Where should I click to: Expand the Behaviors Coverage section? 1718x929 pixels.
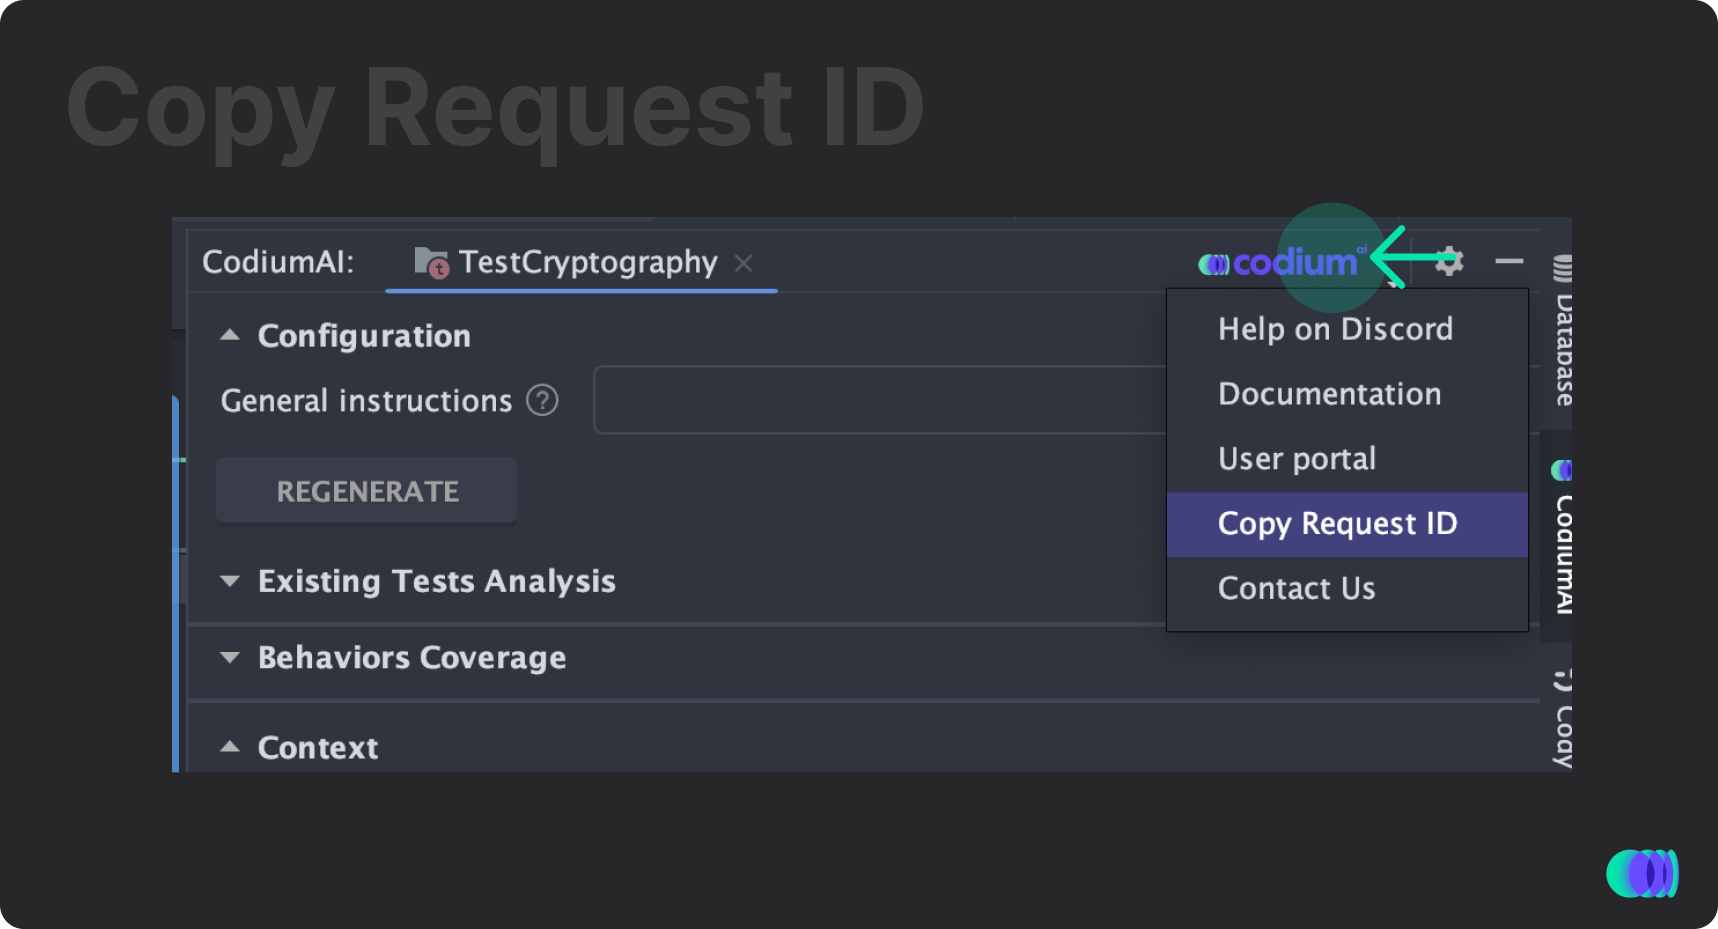click(230, 657)
